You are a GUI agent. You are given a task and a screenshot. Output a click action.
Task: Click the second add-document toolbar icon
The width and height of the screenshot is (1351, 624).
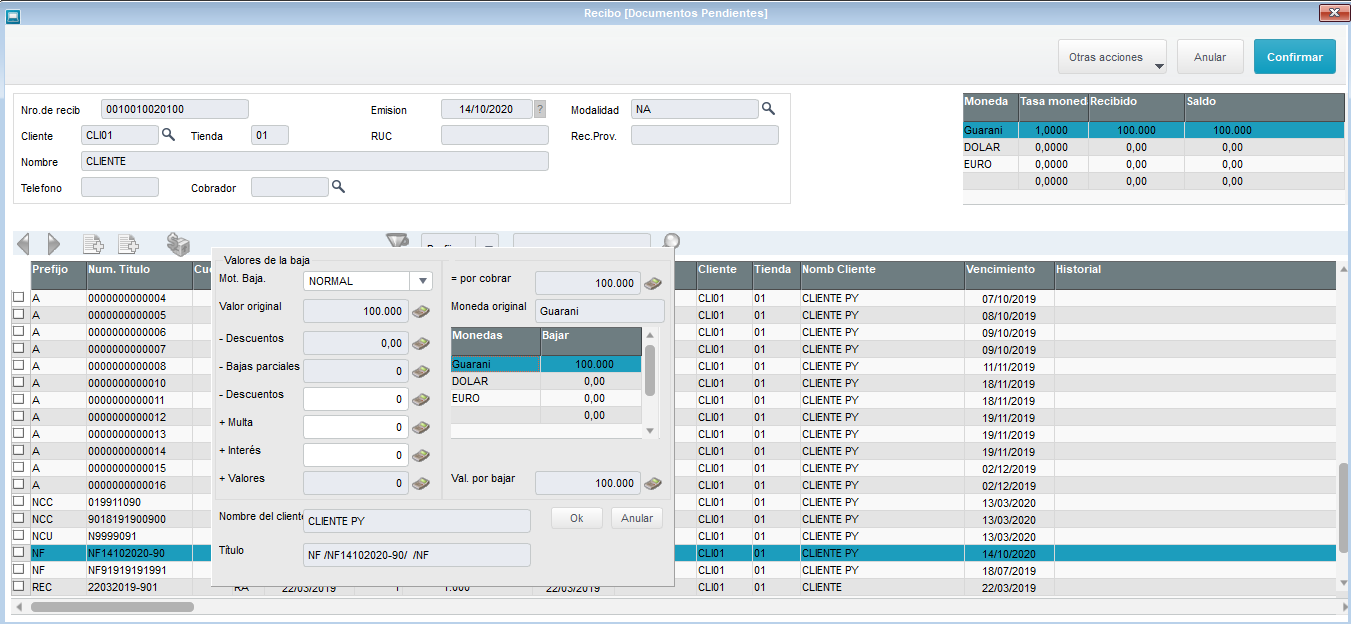click(x=128, y=243)
